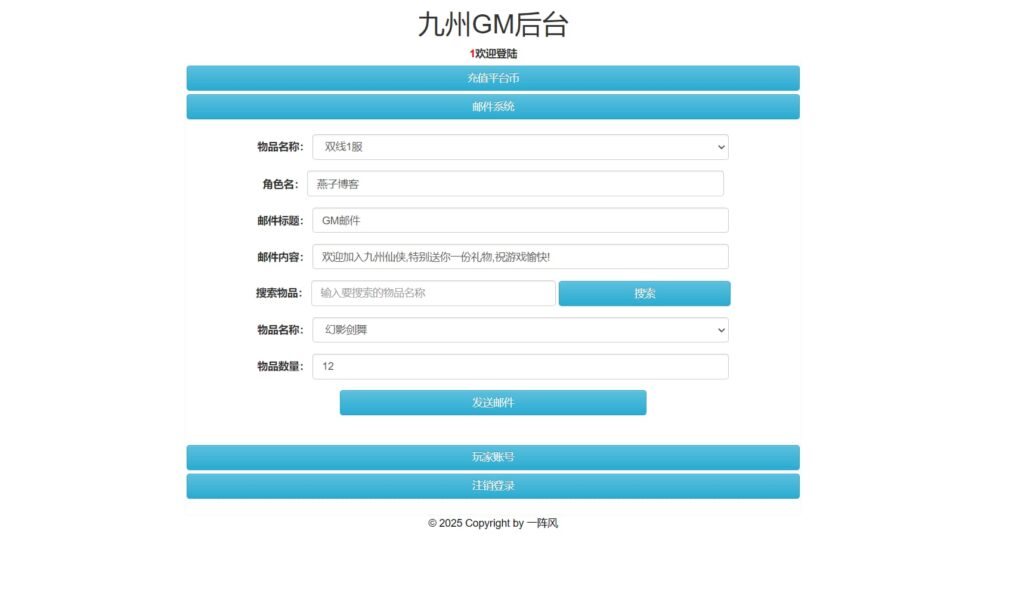Image resolution: width=1024 pixels, height=590 pixels.
Task: Open the 玩家账号 panel
Action: [x=492, y=457]
